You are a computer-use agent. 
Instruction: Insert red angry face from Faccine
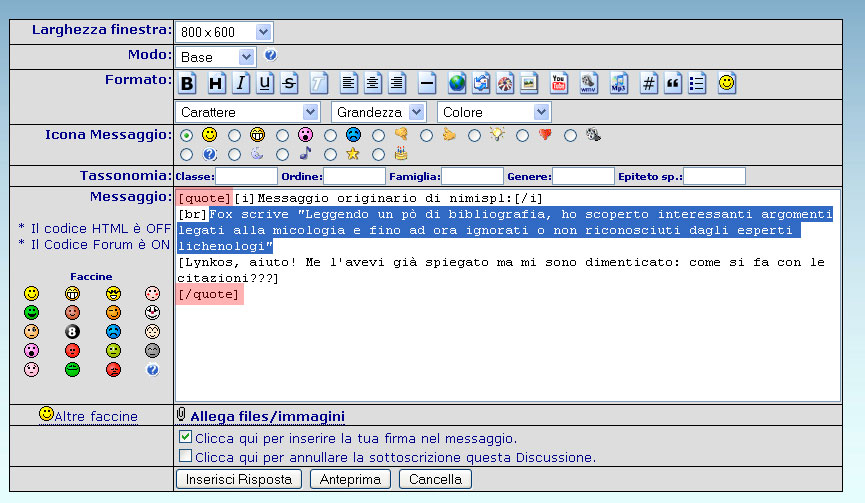113,369
